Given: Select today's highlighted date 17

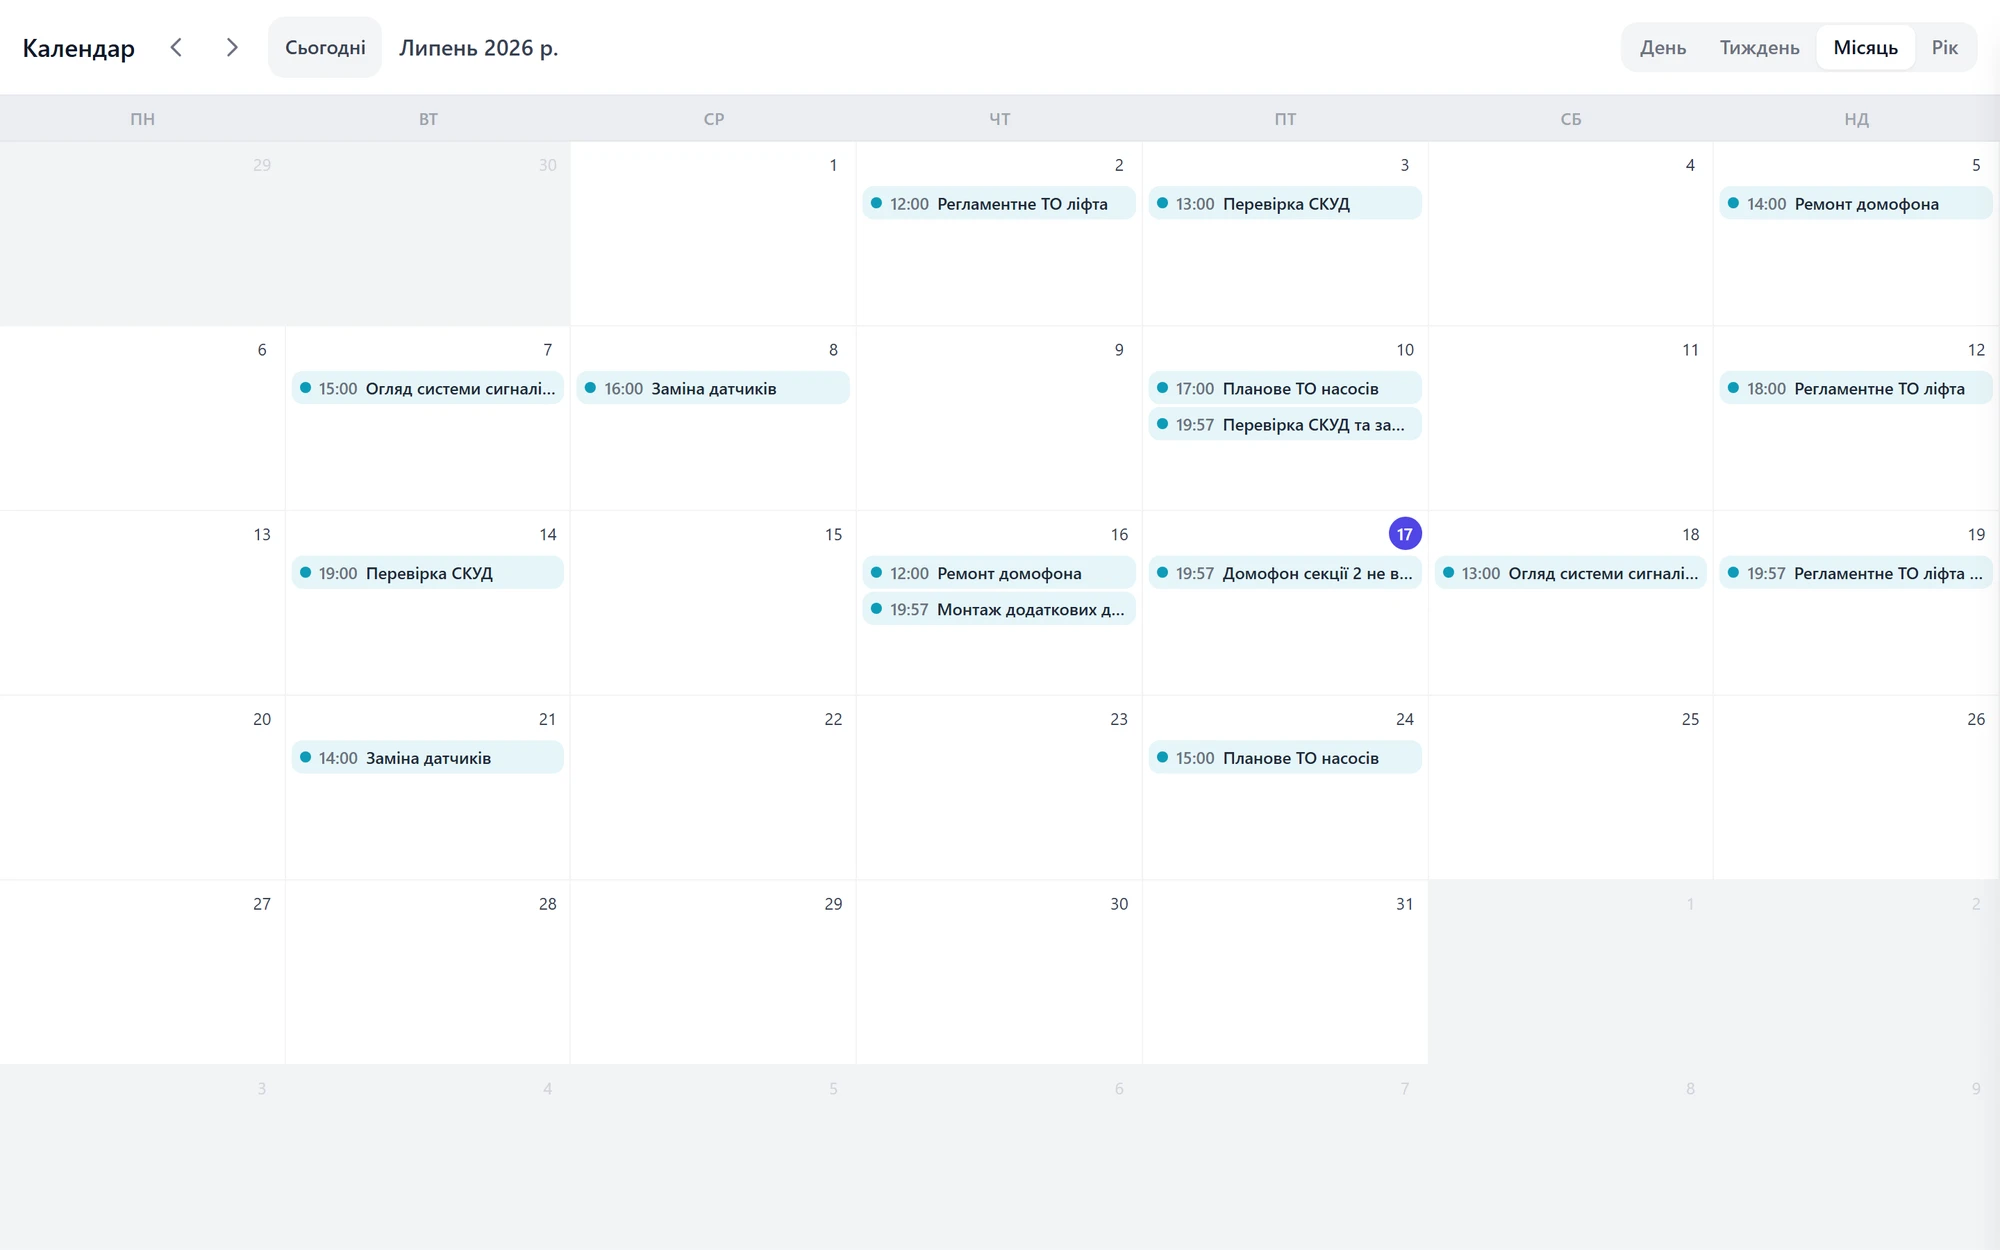Looking at the screenshot, I should [1405, 534].
